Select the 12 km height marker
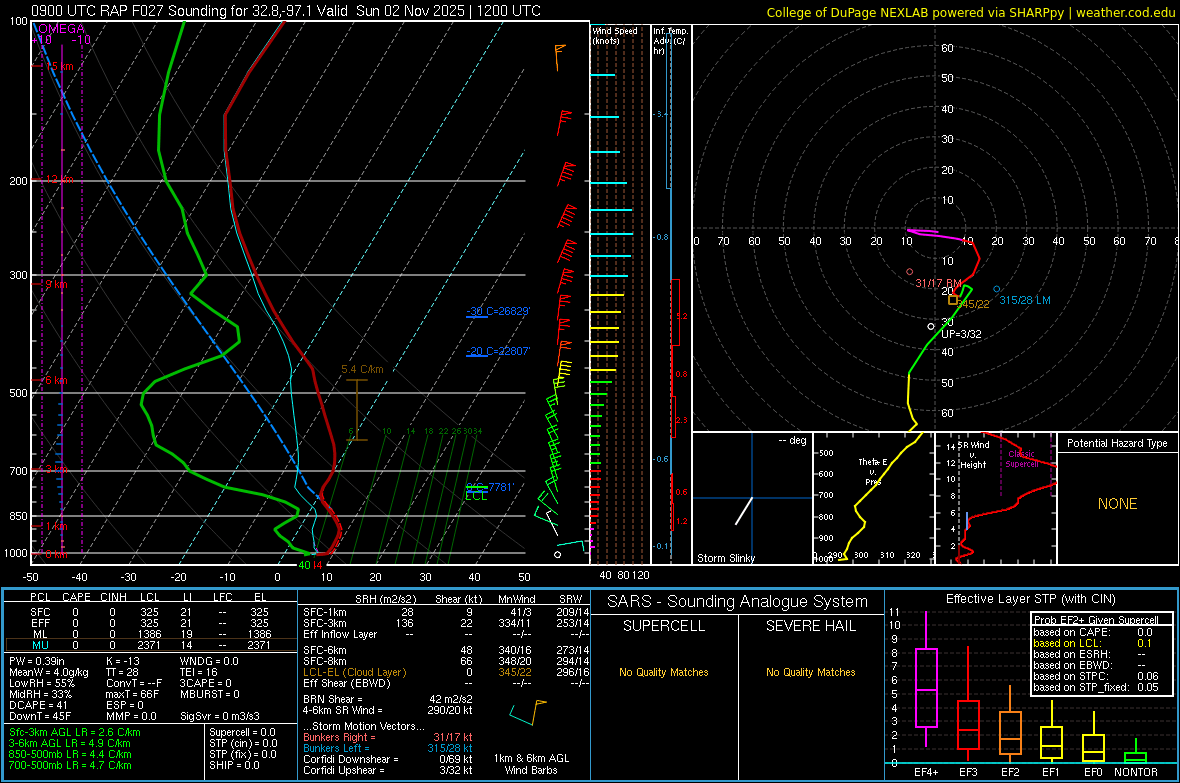The image size is (1180, 783). [x=59, y=179]
